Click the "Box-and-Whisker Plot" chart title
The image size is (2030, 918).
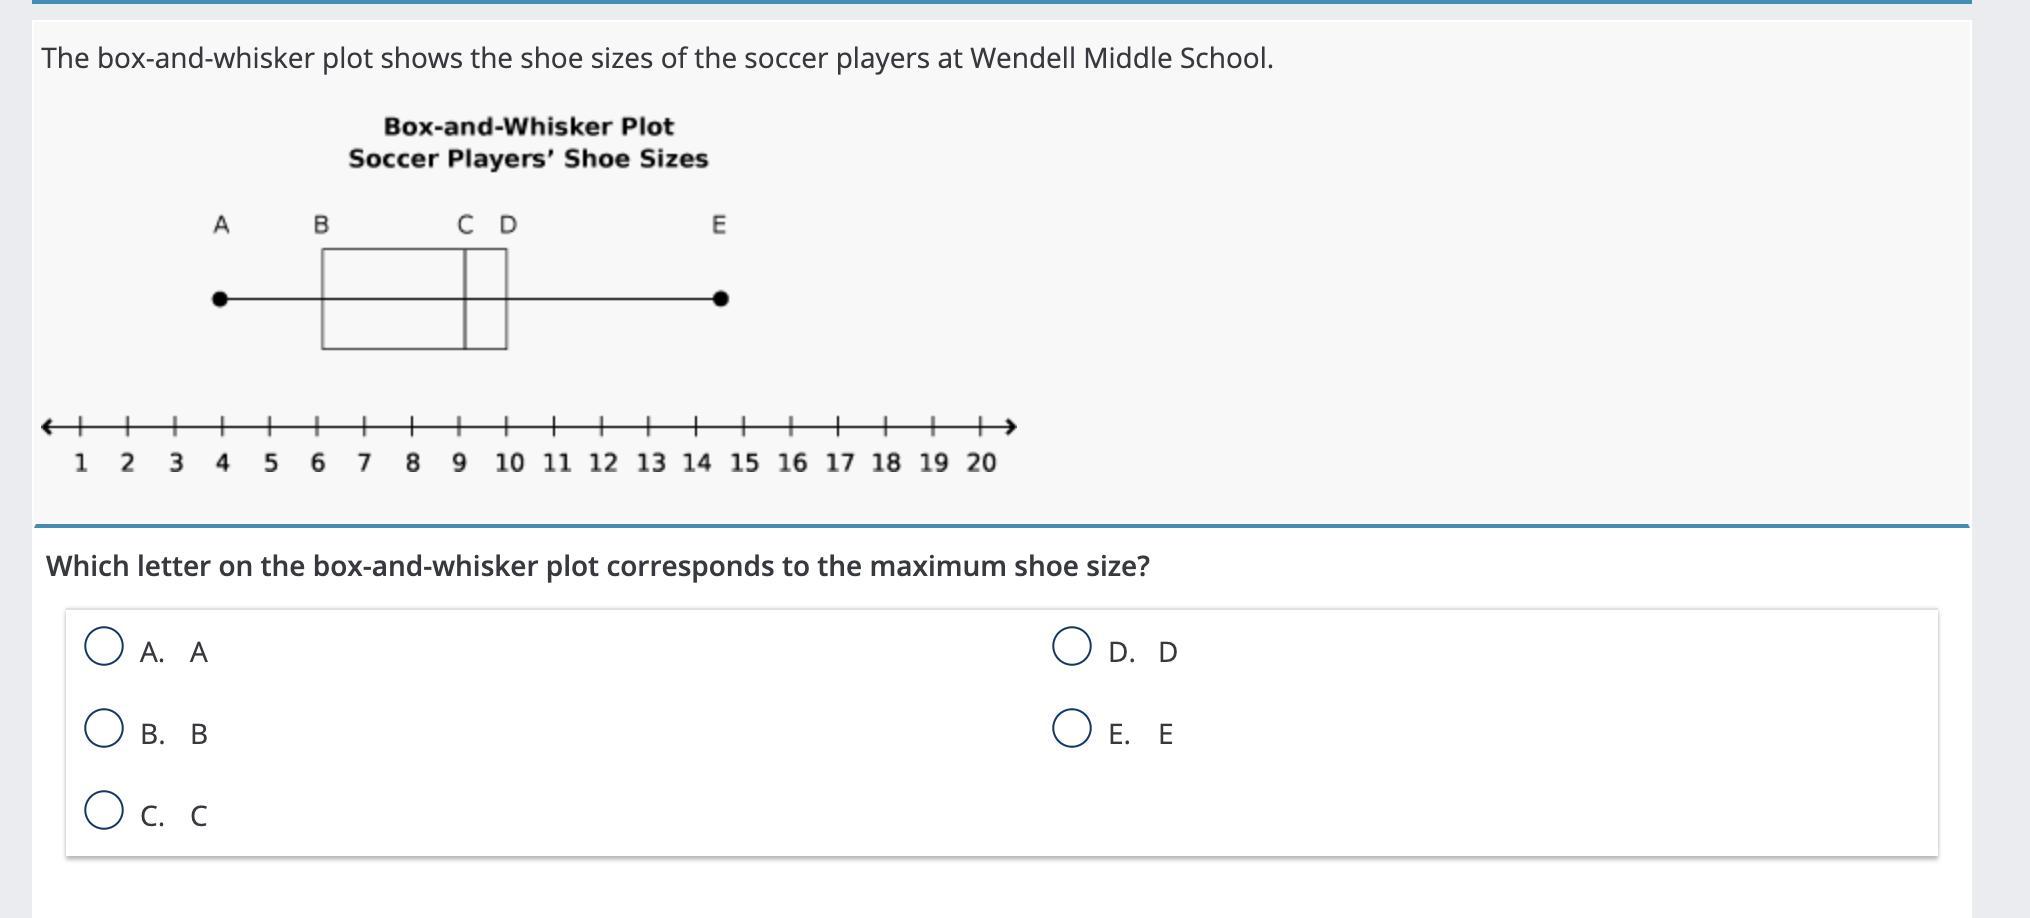coord(528,127)
